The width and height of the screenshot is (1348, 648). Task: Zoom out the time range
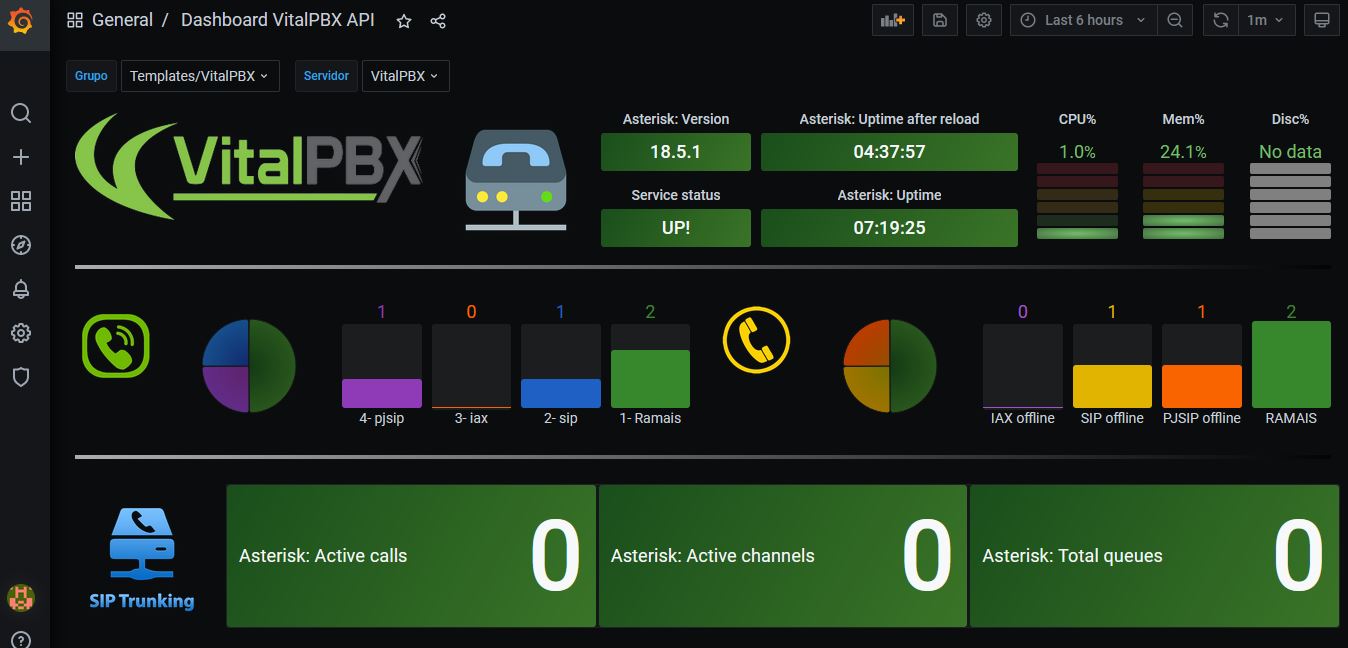[1175, 20]
